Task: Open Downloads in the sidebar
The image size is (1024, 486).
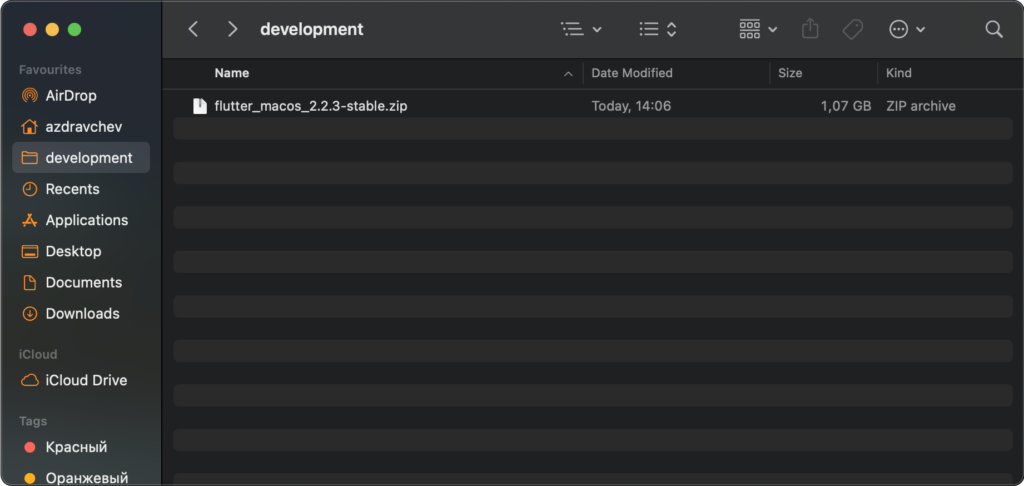Action: point(81,314)
